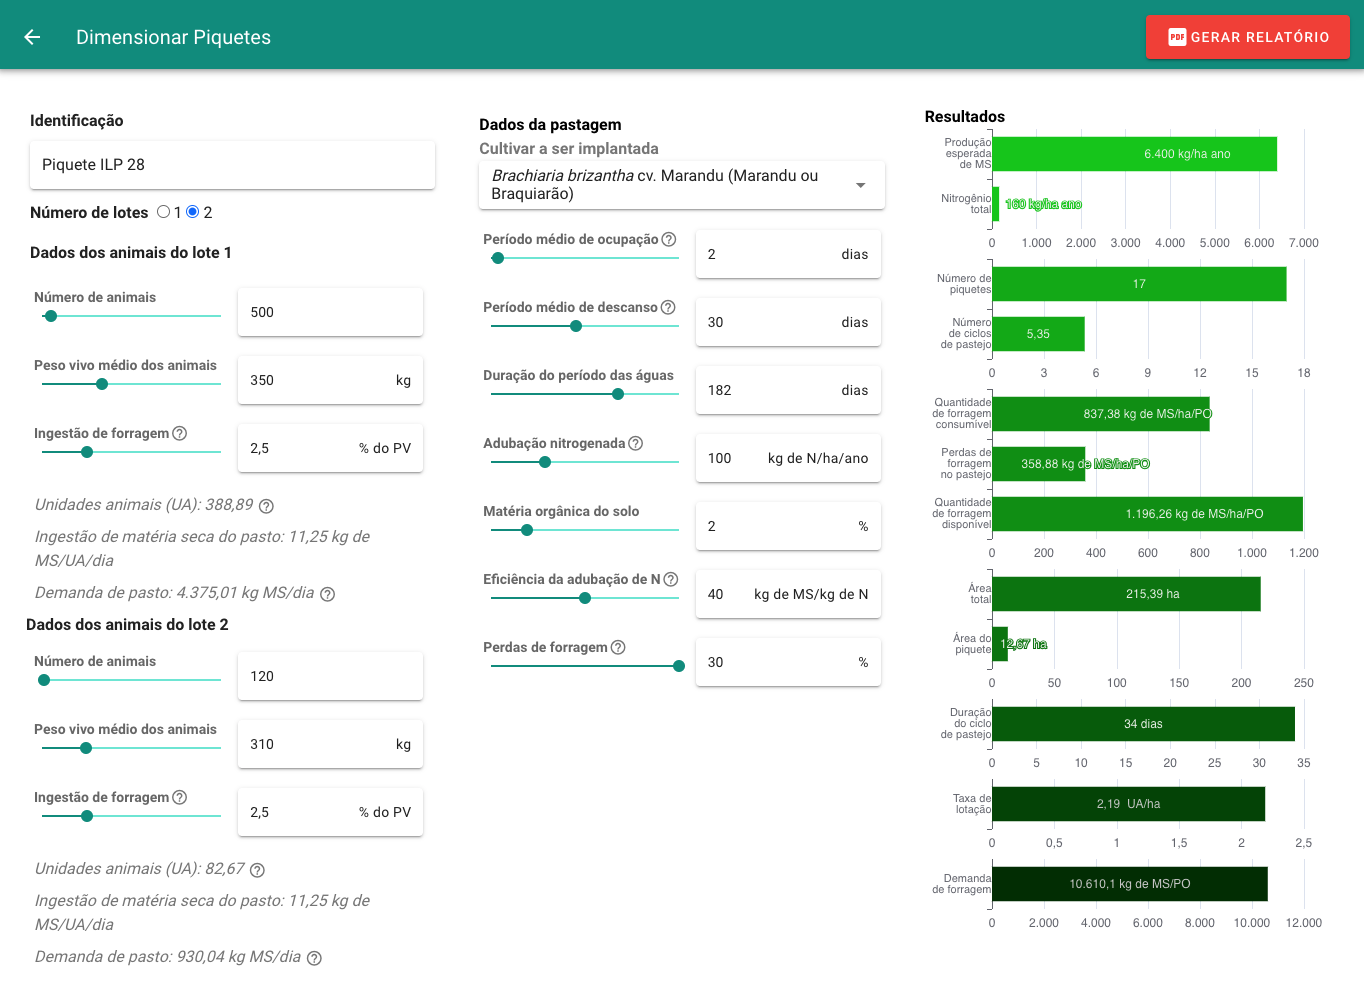Edit lote 1 forage intake 2,5 field
This screenshot has width=1364, height=988.
tap(330, 448)
